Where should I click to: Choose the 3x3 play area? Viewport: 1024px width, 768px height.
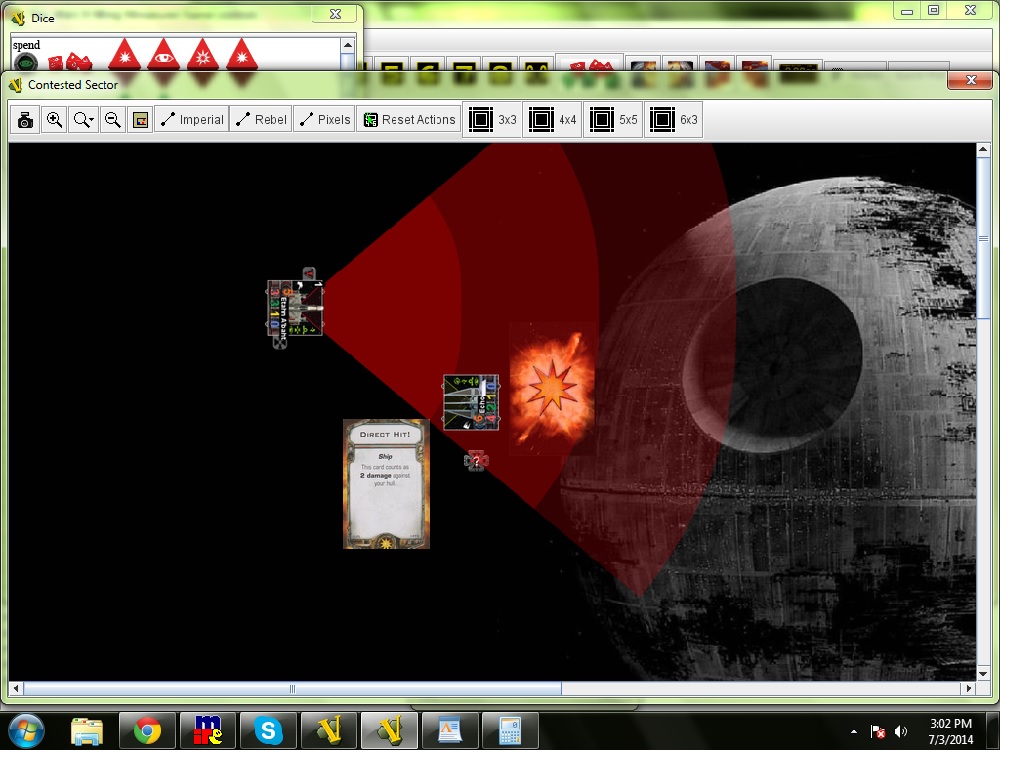tap(493, 120)
